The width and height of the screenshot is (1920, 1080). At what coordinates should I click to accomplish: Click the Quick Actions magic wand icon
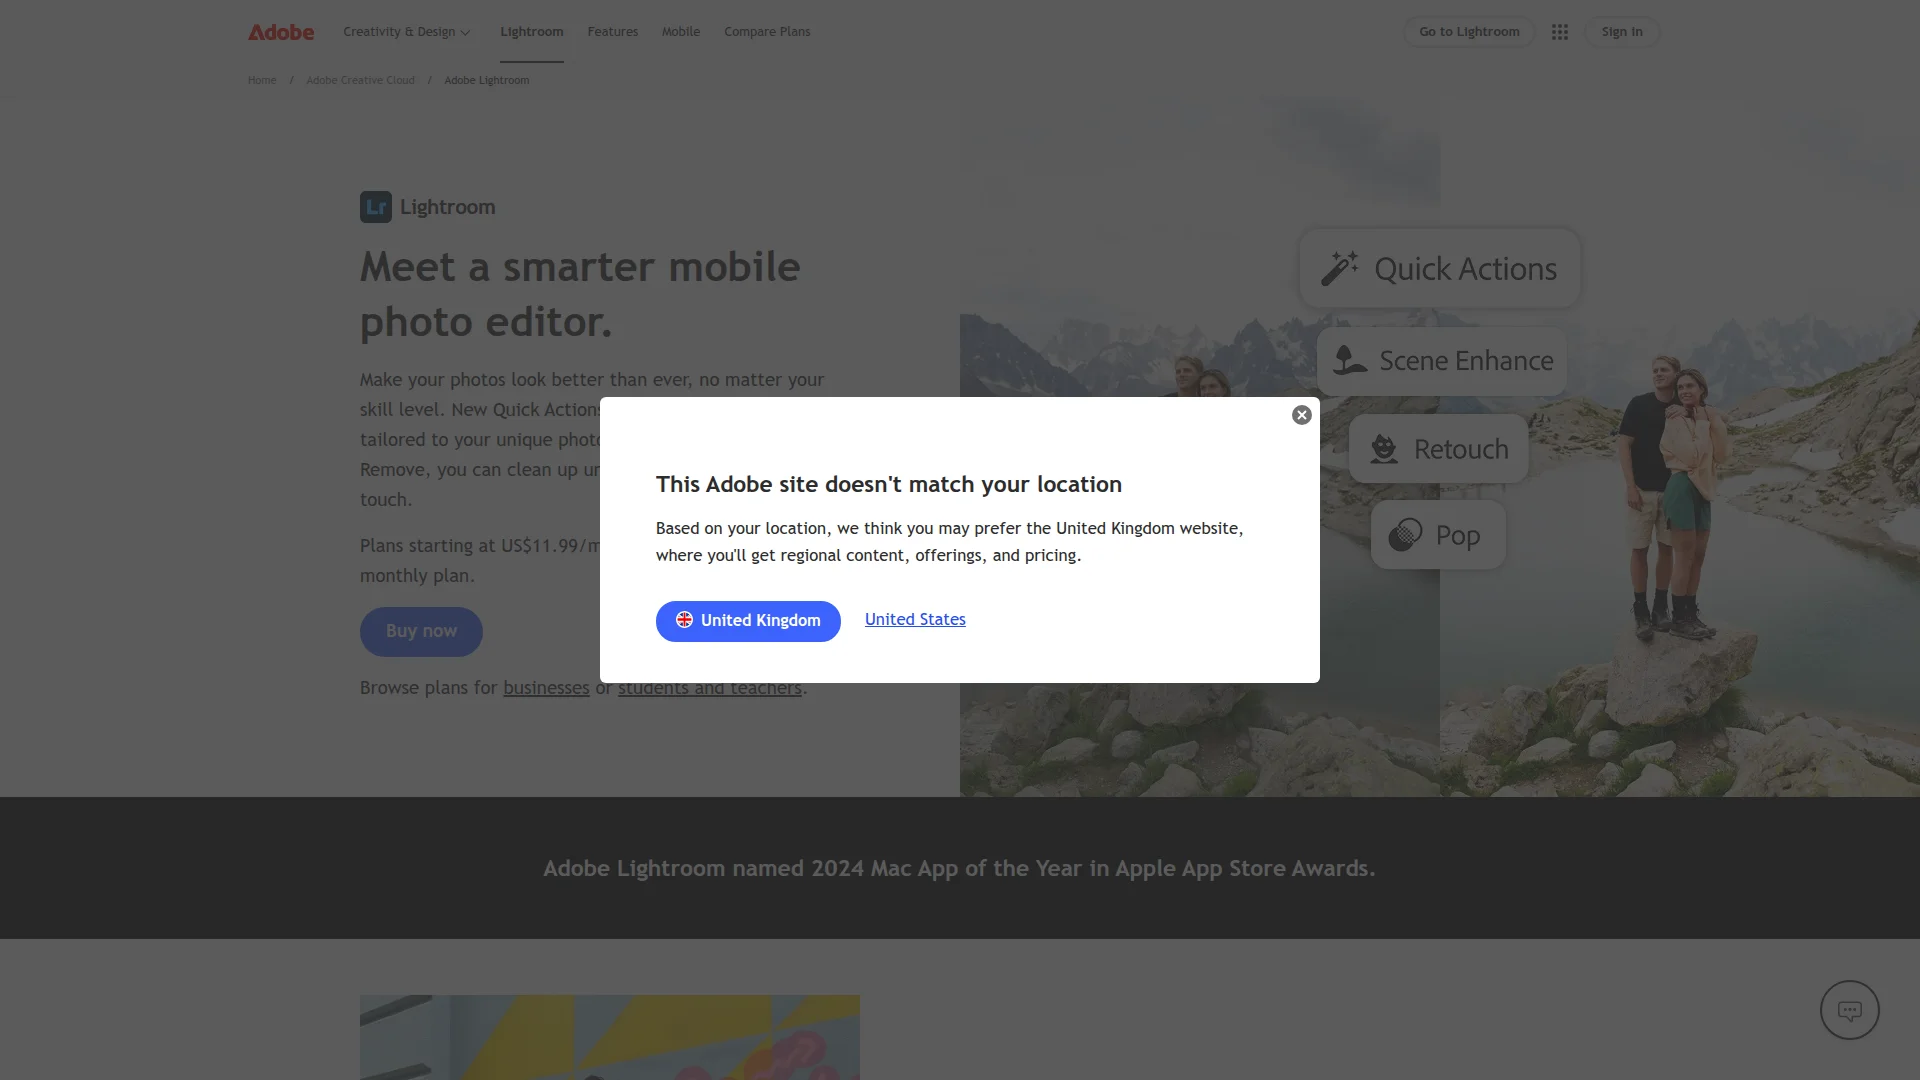point(1340,268)
